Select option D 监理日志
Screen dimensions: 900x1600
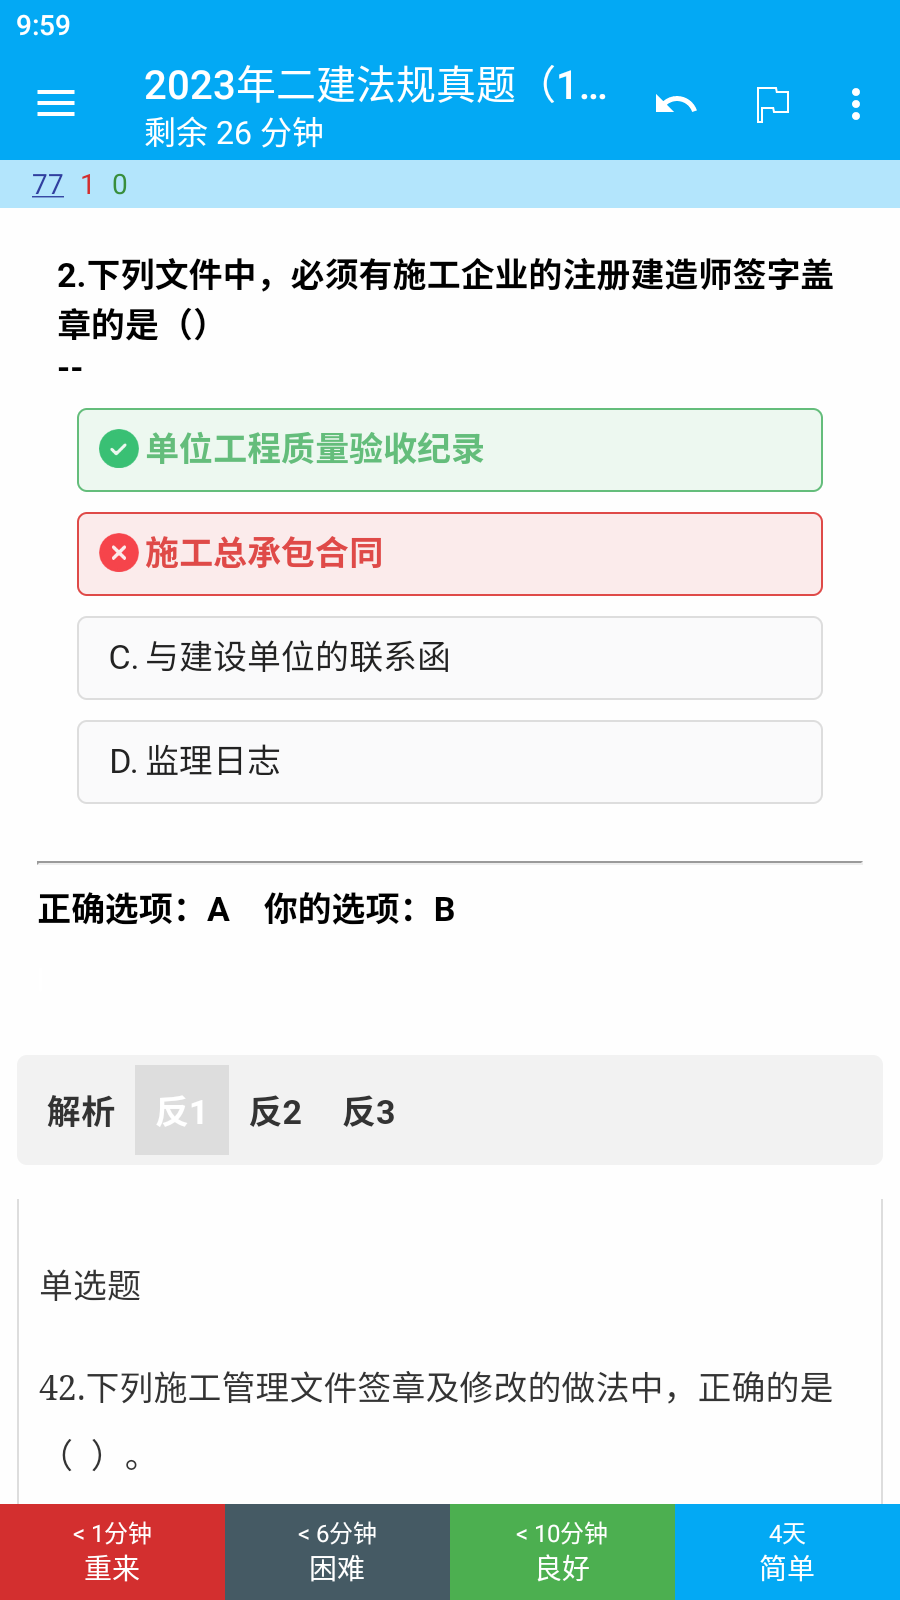450,762
